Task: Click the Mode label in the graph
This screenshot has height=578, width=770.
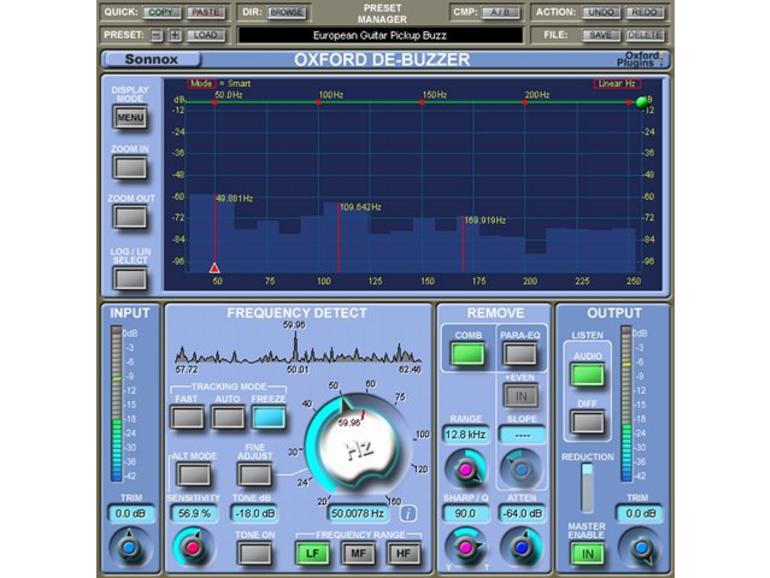Action: click(201, 84)
